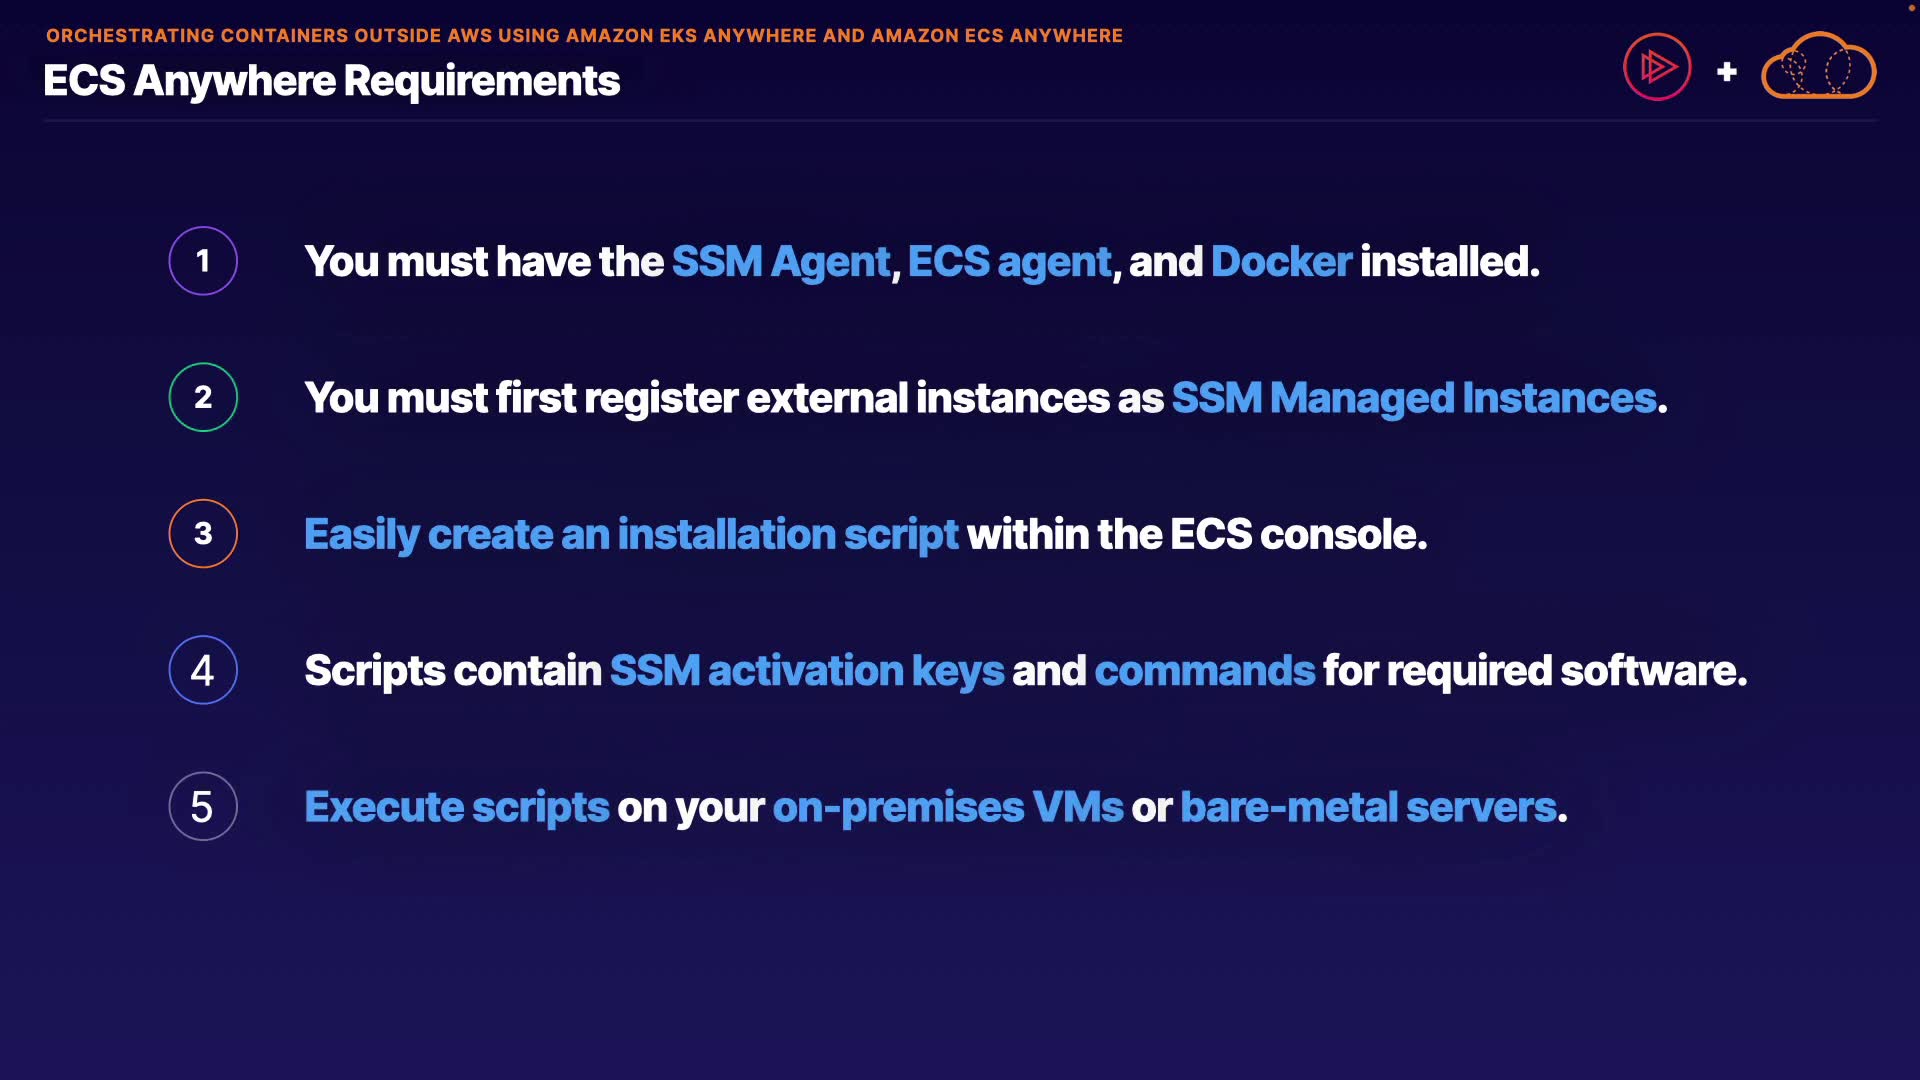Click the "bare-metal servers" highlighted text

tap(1368, 807)
